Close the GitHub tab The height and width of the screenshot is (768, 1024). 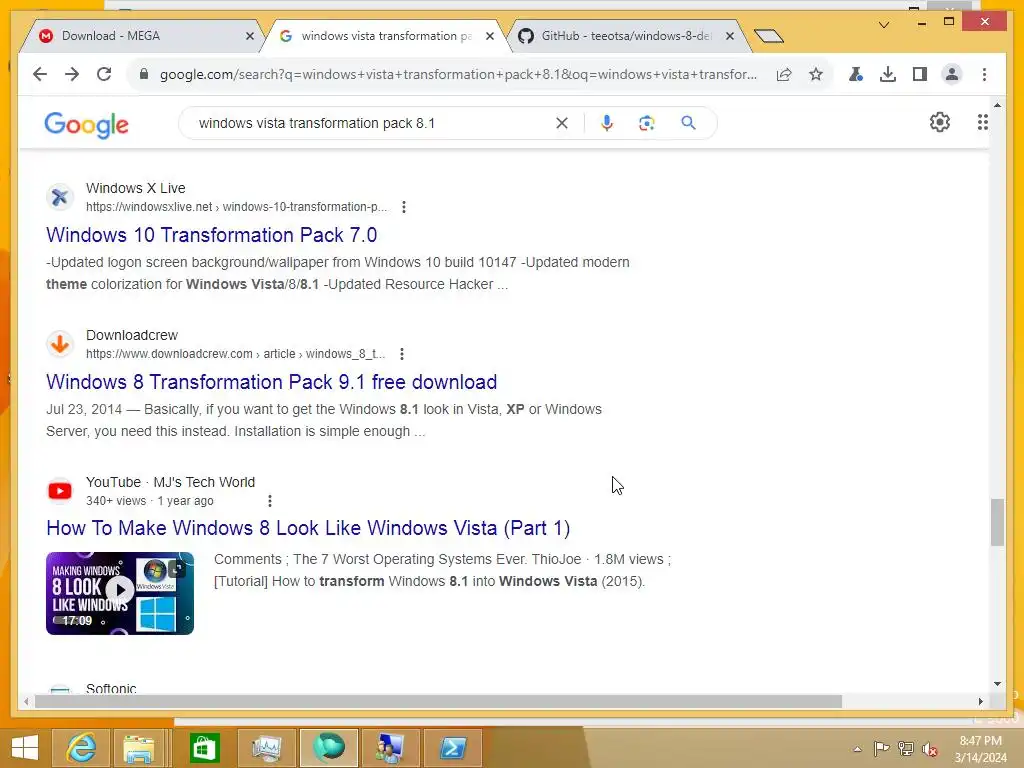coord(730,37)
